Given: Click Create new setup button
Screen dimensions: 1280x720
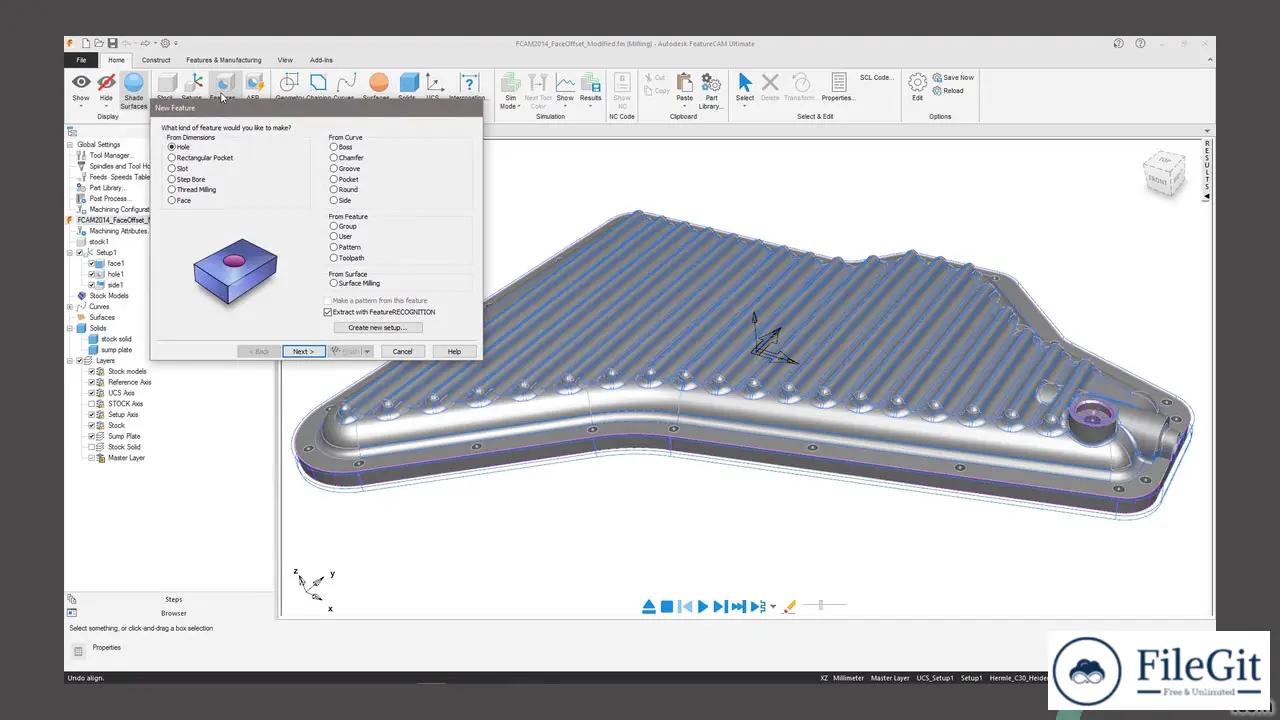Looking at the screenshot, I should [x=378, y=327].
